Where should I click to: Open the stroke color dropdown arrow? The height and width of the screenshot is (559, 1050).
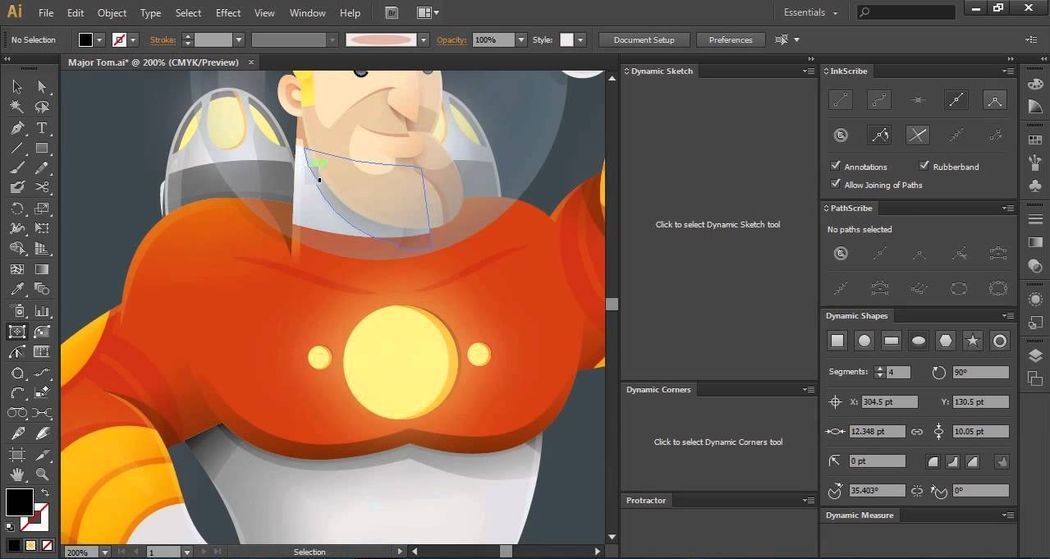(x=133, y=40)
